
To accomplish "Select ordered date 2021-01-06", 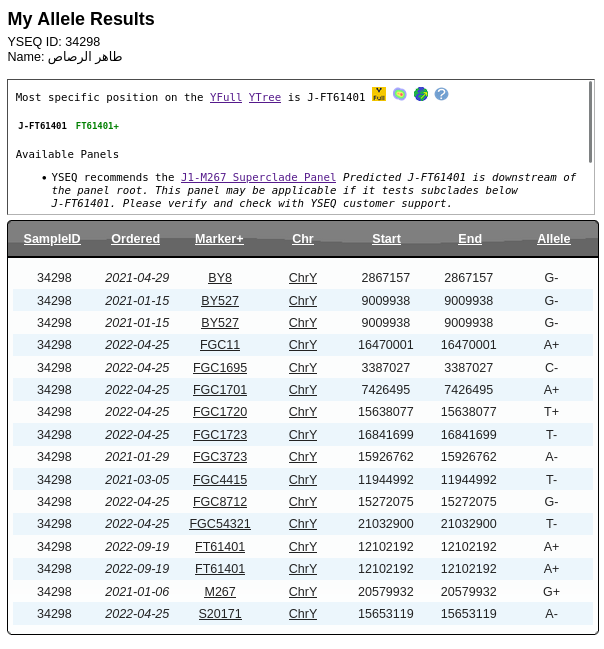I will click(137, 592).
